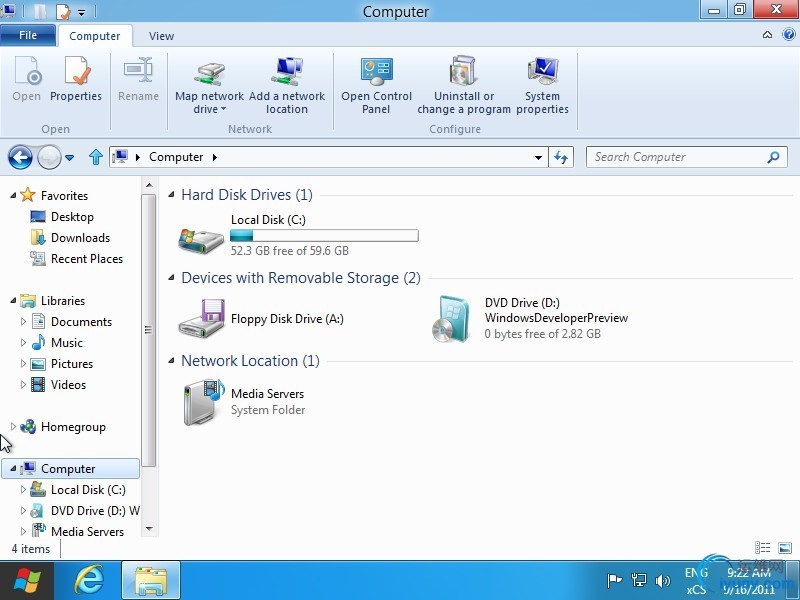Switch to the View ribbon tab
This screenshot has height=600, width=800.
point(161,36)
